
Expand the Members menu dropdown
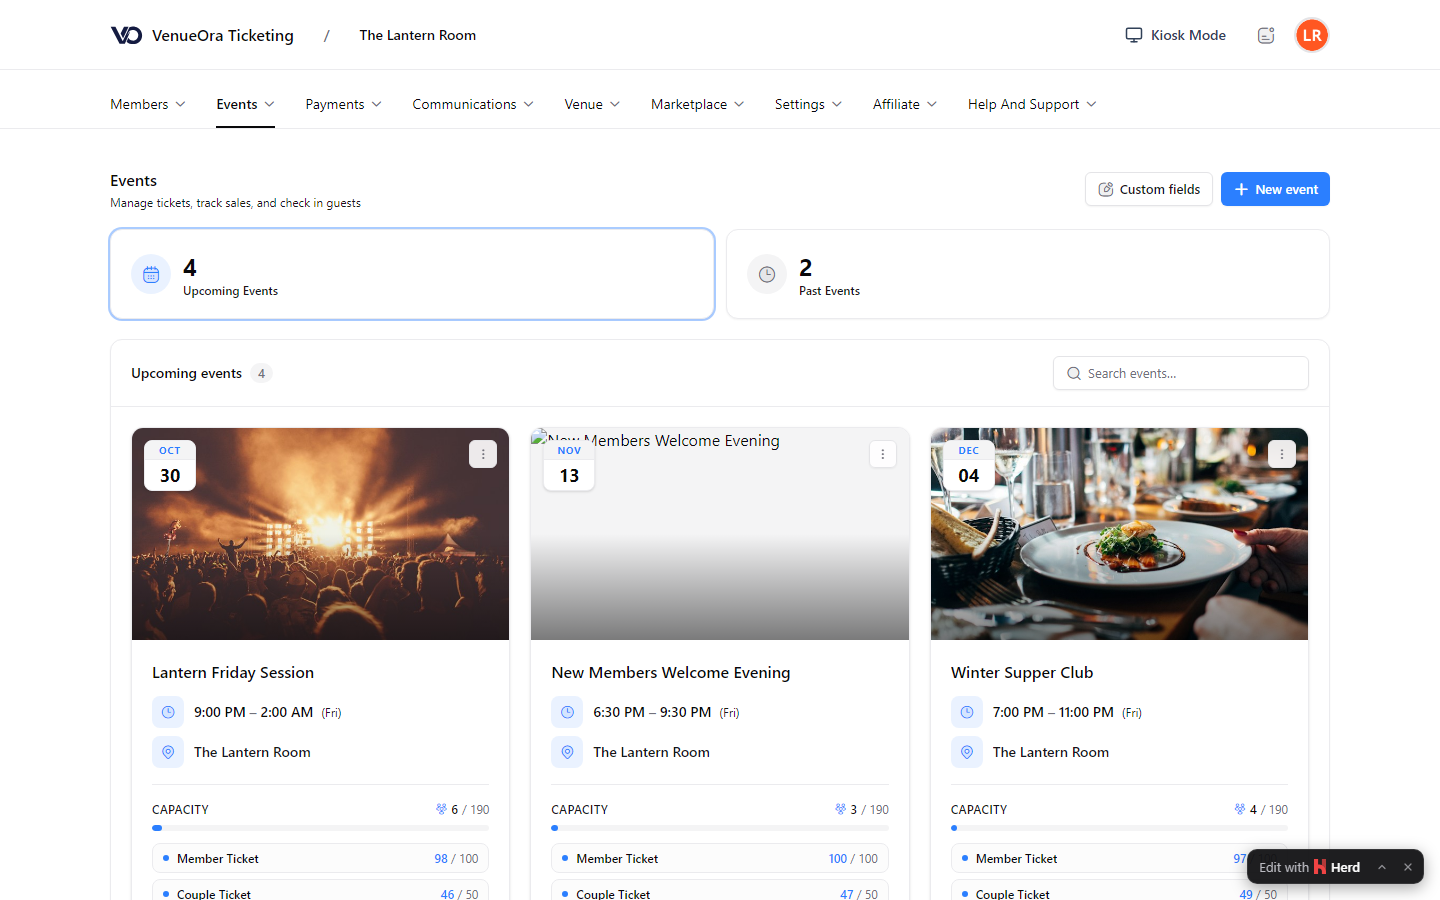148,104
